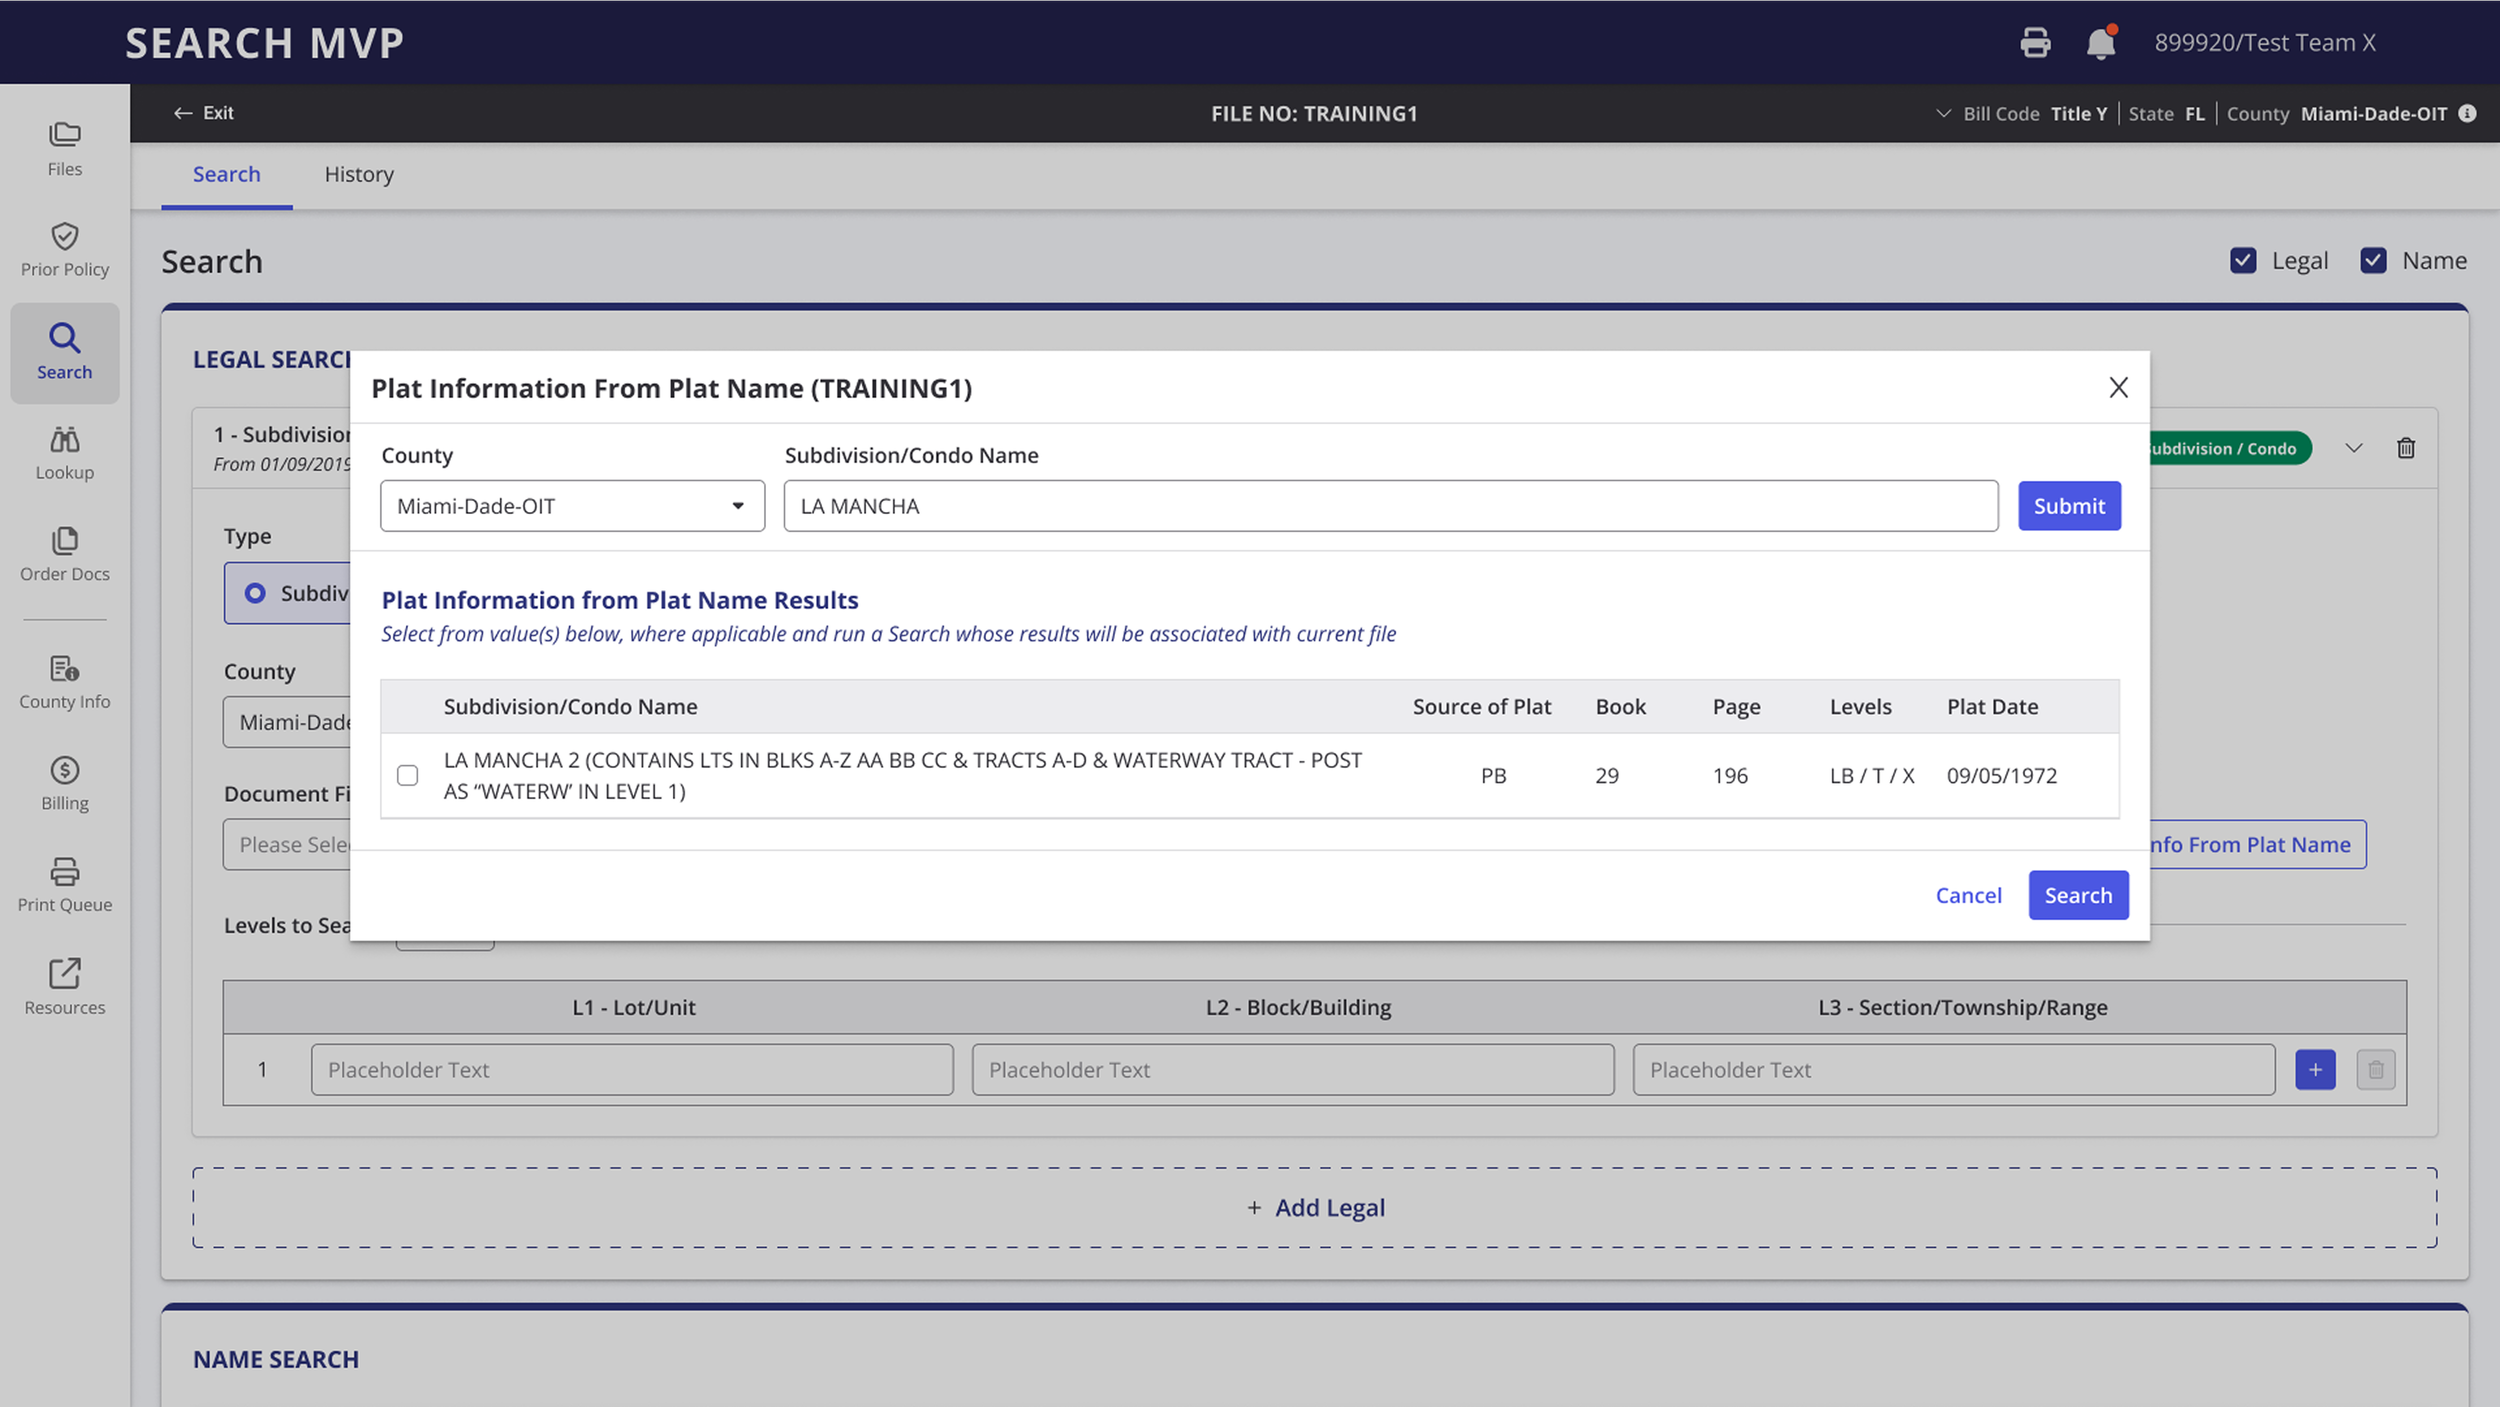Delete the subdivision legal entry with the trash icon
2500x1407 pixels.
(2406, 448)
